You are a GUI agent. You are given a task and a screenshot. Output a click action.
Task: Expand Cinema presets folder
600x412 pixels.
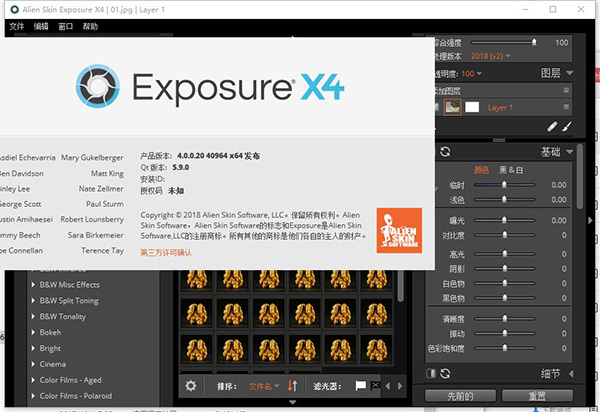33,364
